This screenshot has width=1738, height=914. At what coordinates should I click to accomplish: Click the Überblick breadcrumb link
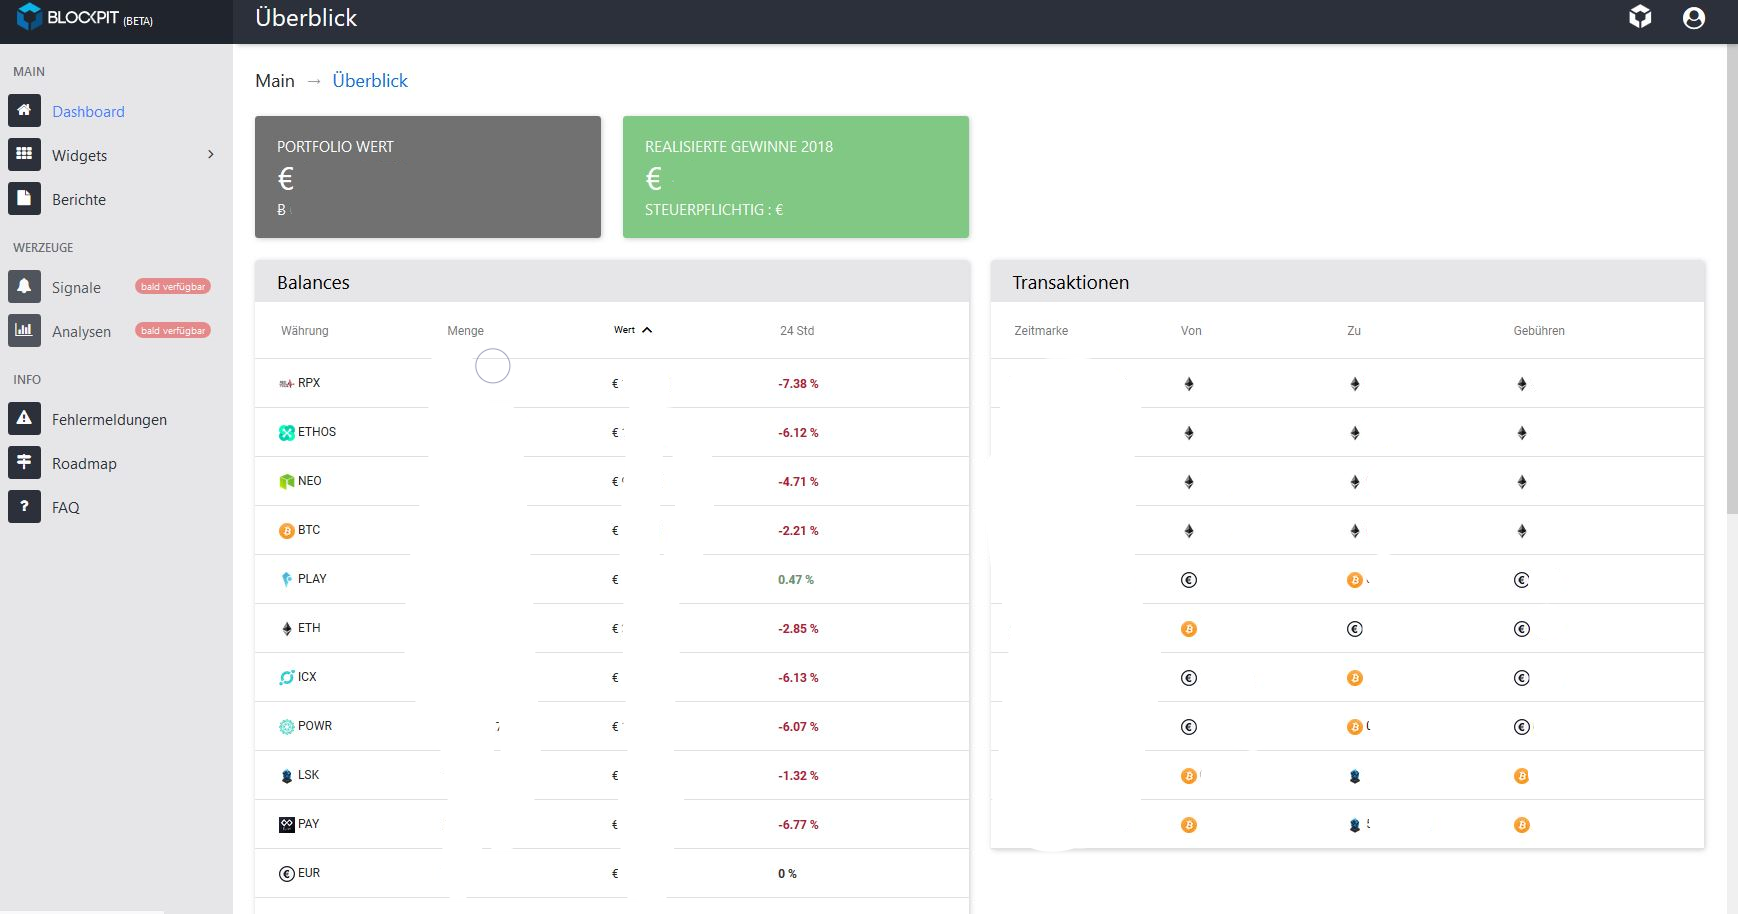(x=370, y=81)
